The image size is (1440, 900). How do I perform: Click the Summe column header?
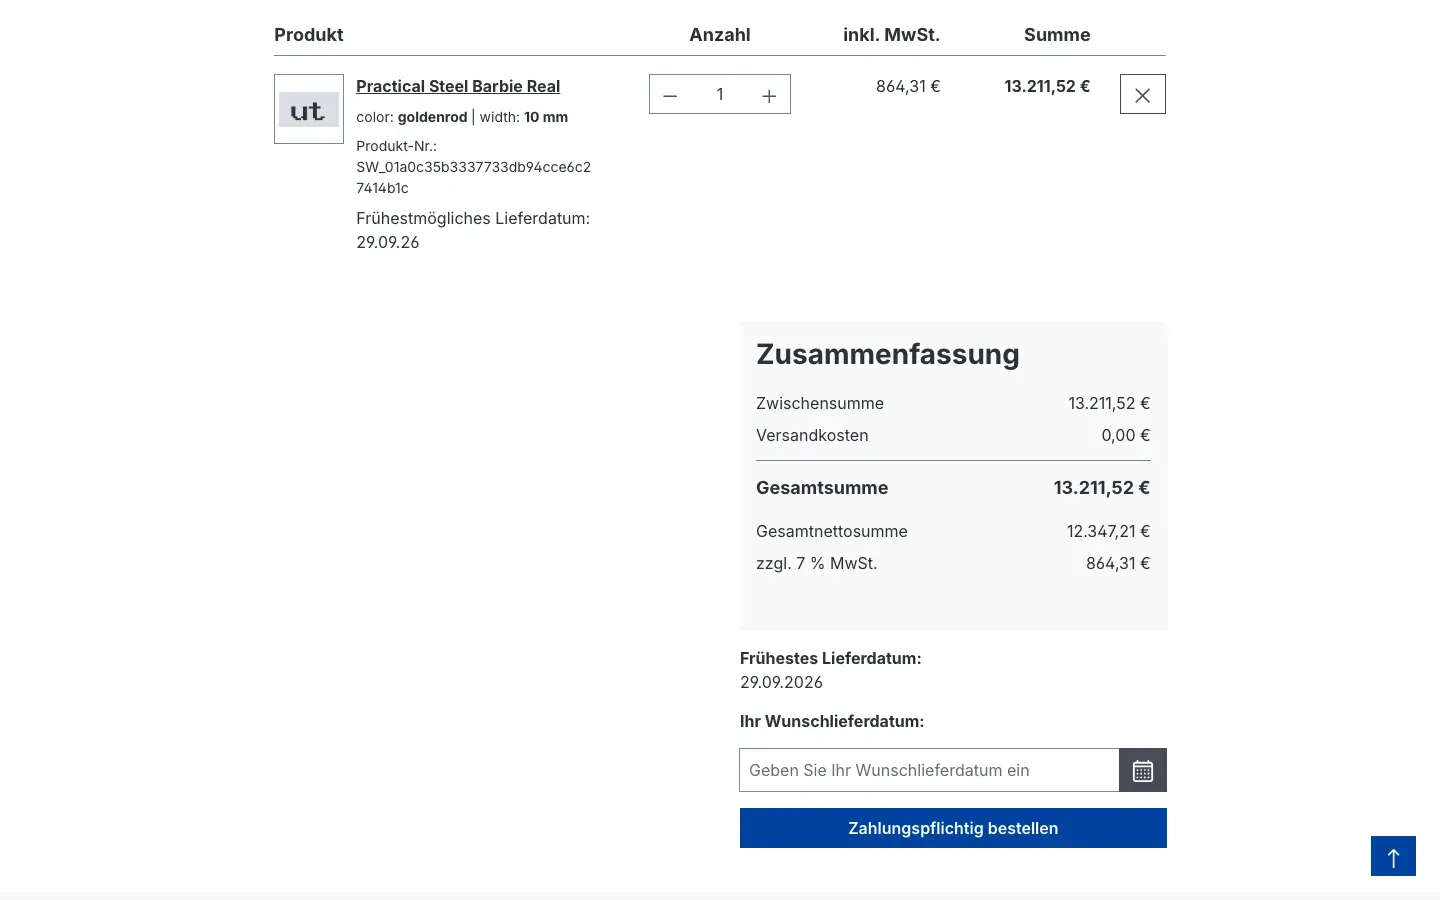coord(1057,35)
